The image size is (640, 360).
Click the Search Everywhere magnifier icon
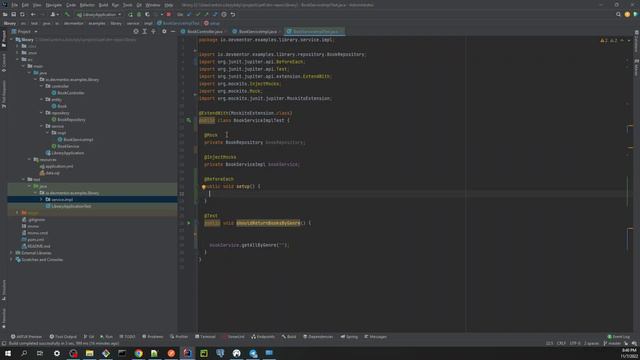point(618,14)
